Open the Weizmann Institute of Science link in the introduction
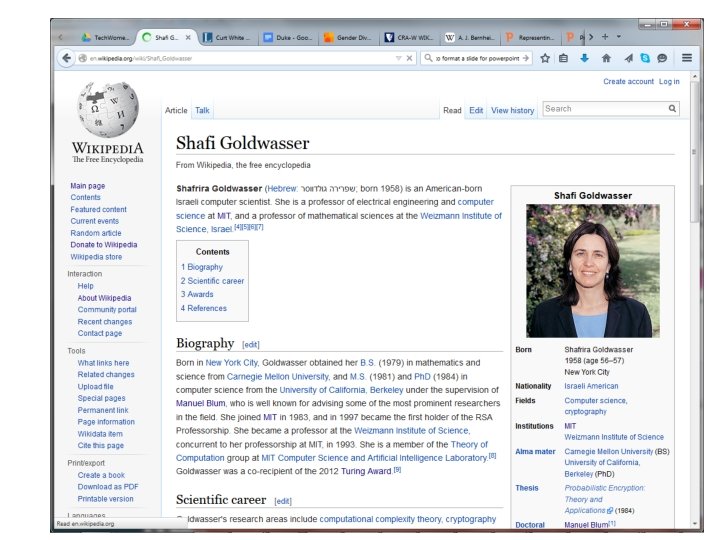The height and width of the screenshot is (540, 720). [x=461, y=216]
